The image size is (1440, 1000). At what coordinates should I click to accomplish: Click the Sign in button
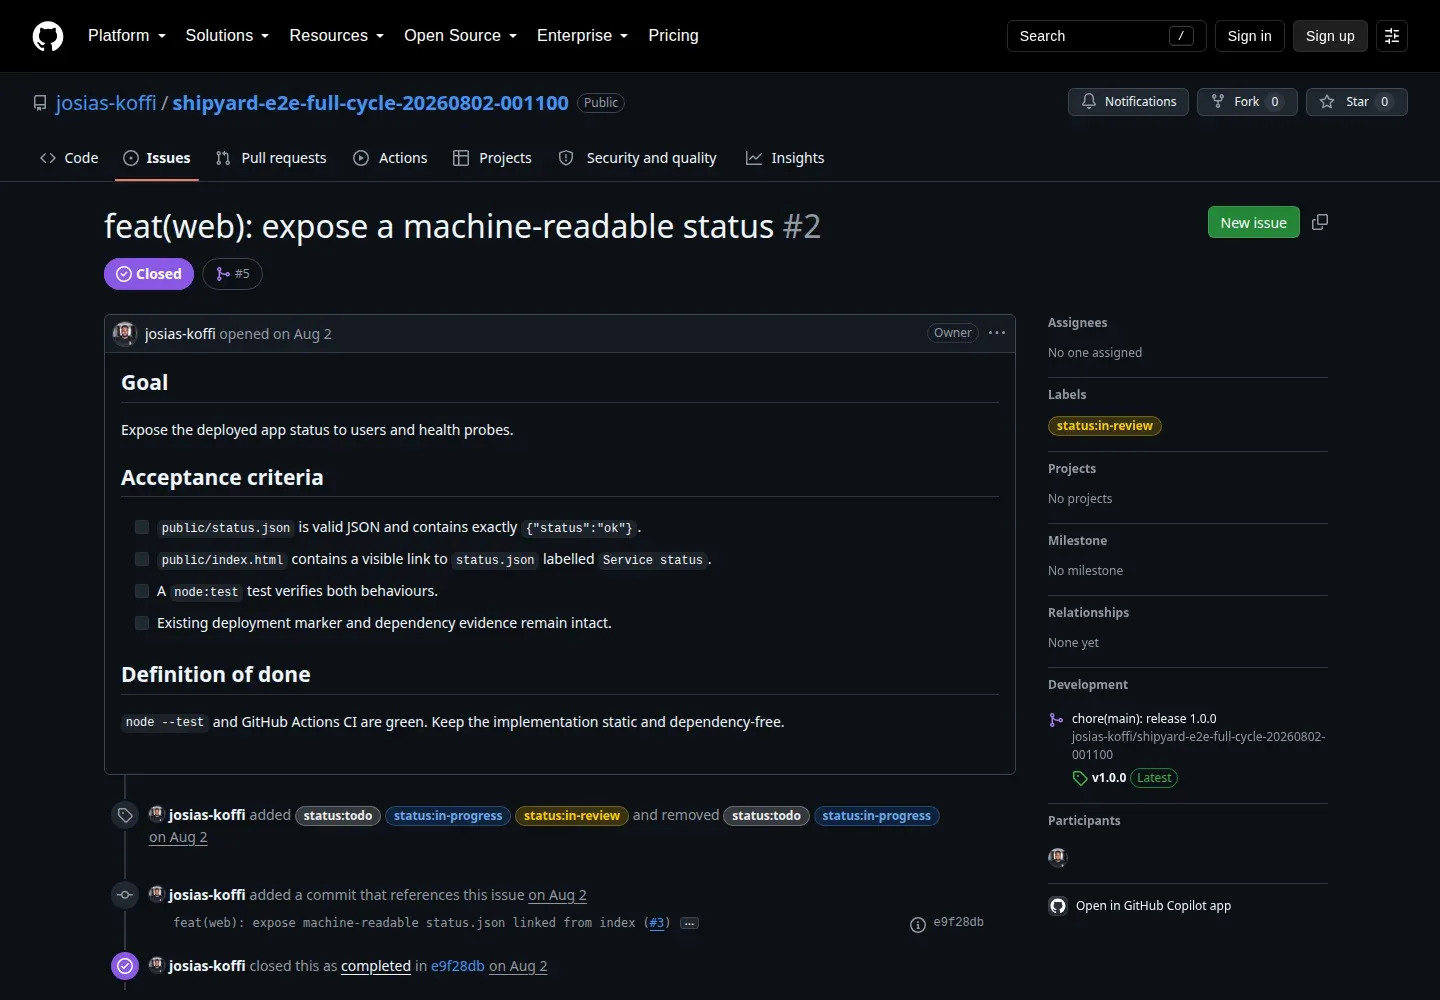click(1250, 36)
